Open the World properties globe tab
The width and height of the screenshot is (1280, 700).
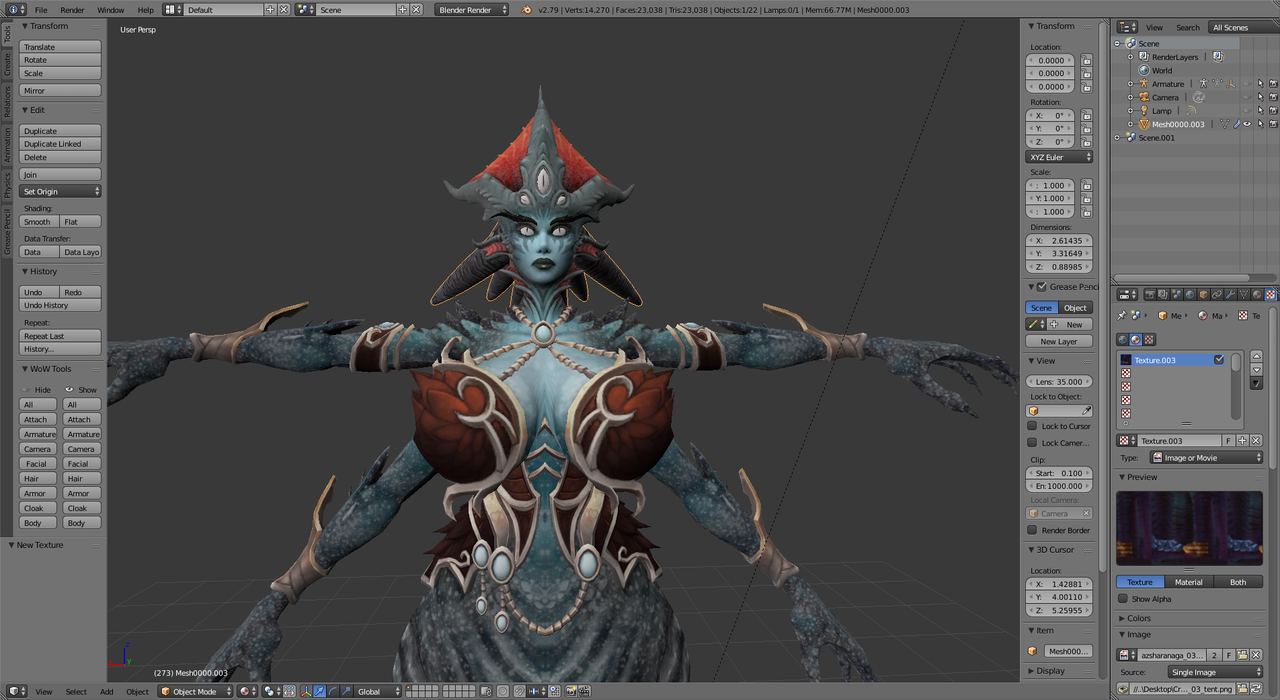click(x=1190, y=294)
